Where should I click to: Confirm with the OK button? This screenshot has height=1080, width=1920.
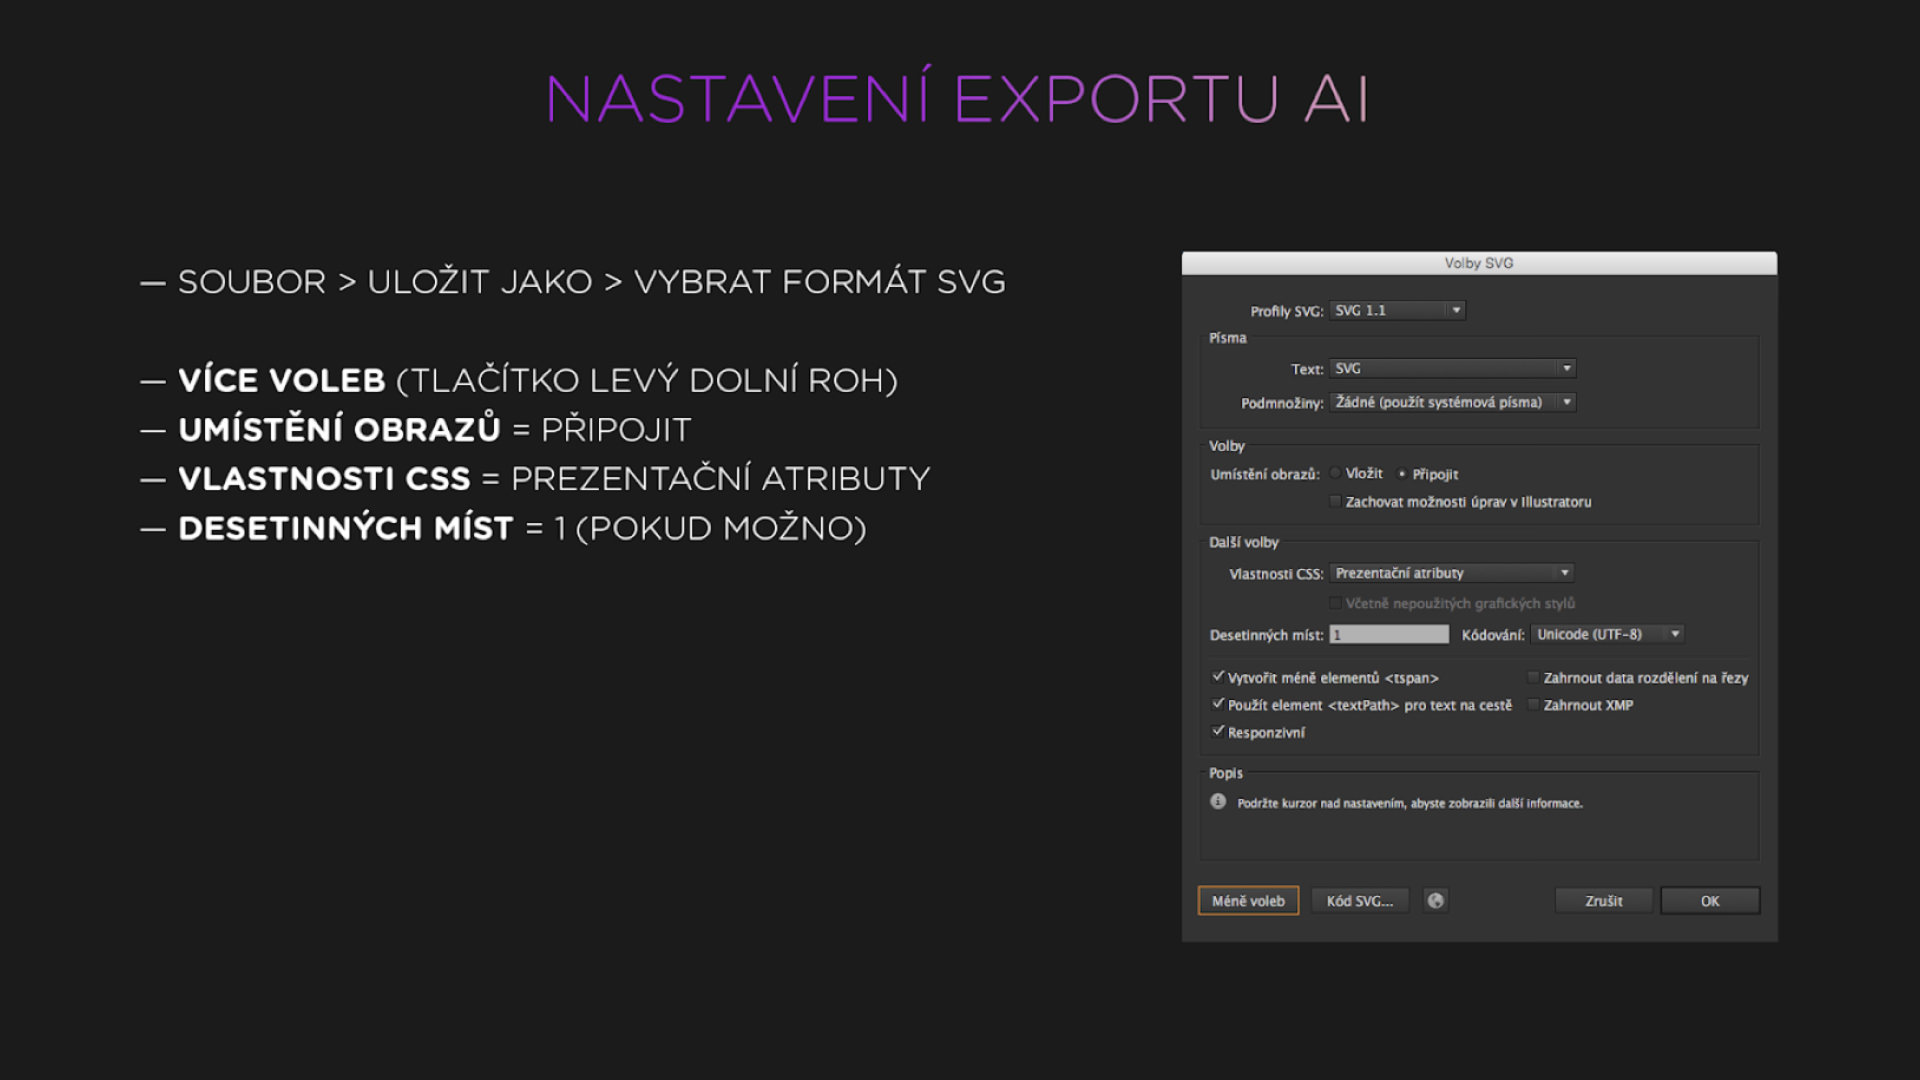tap(1709, 900)
